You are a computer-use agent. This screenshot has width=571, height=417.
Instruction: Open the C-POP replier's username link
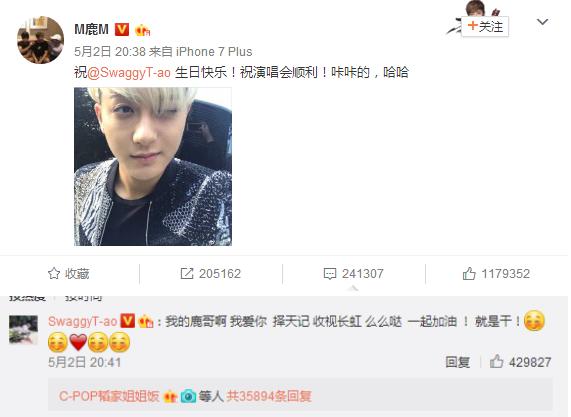tap(109, 396)
